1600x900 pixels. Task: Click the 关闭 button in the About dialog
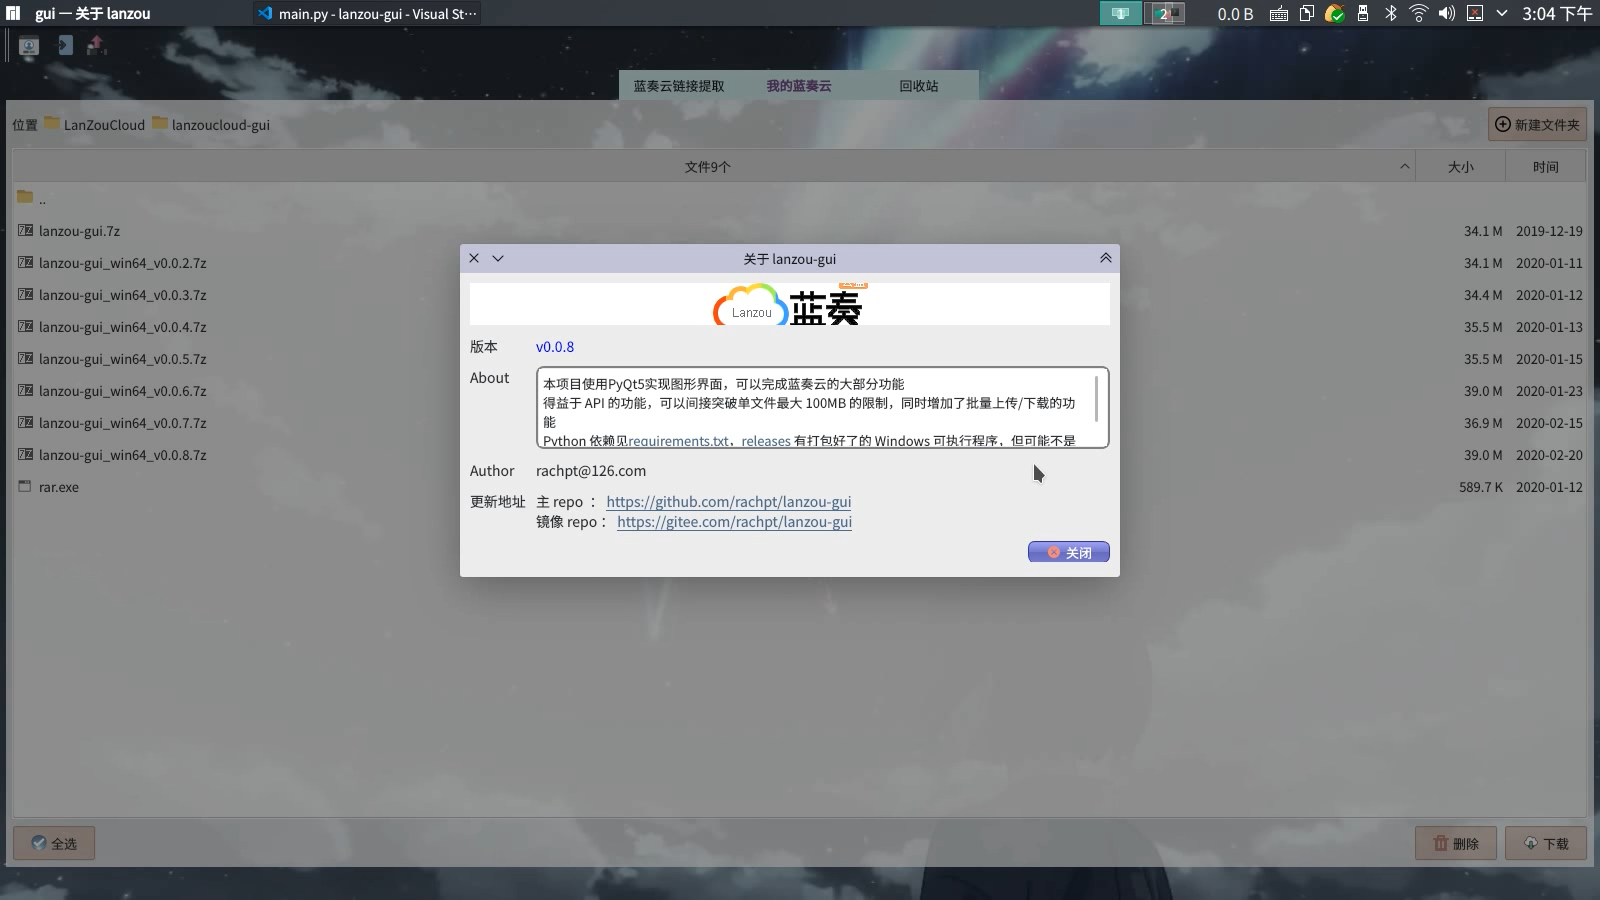[1069, 552]
